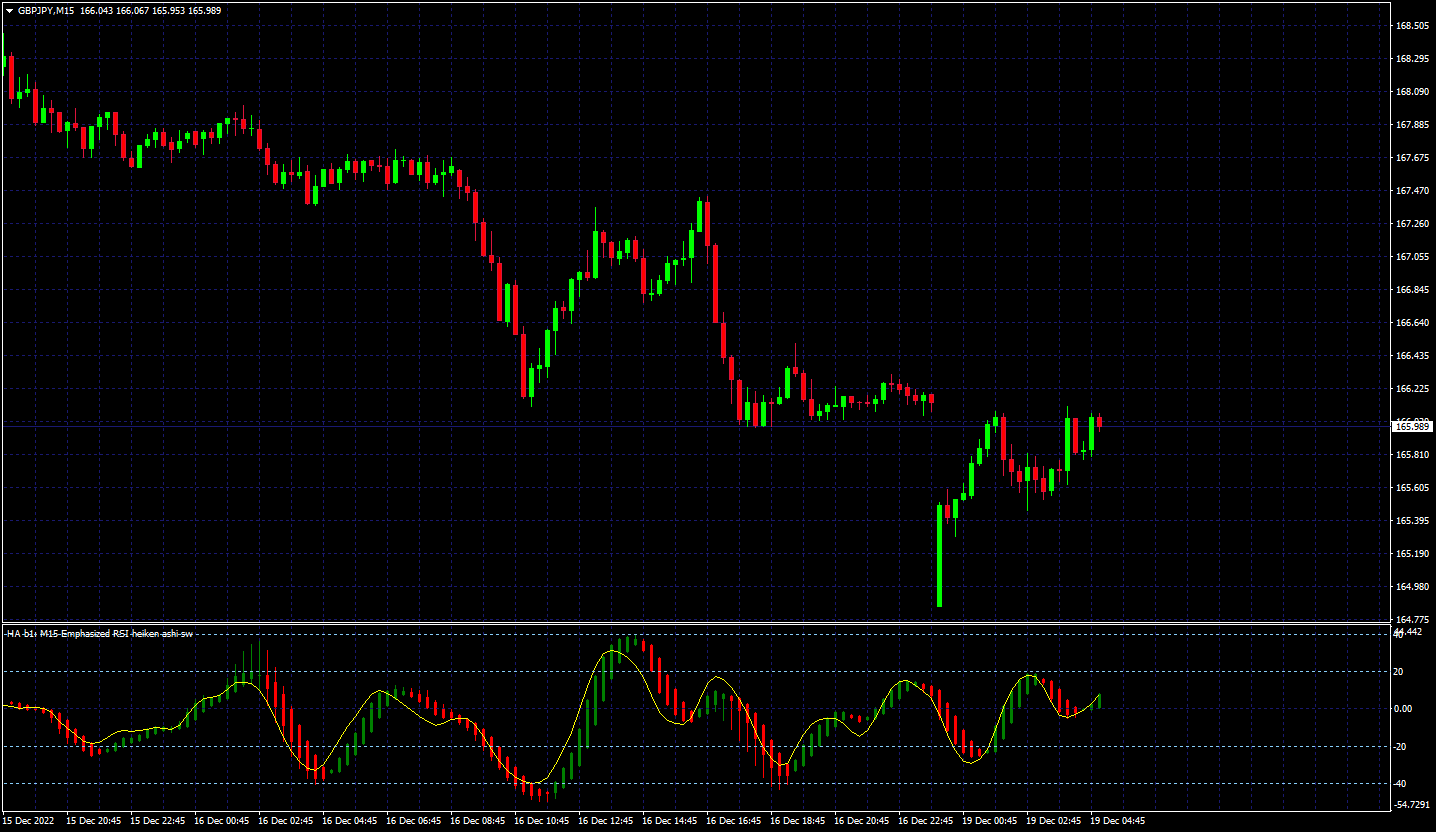Screen dimensions: 1436x832
Task: Click price level 166.435 on the scale
Action: tap(1413, 356)
